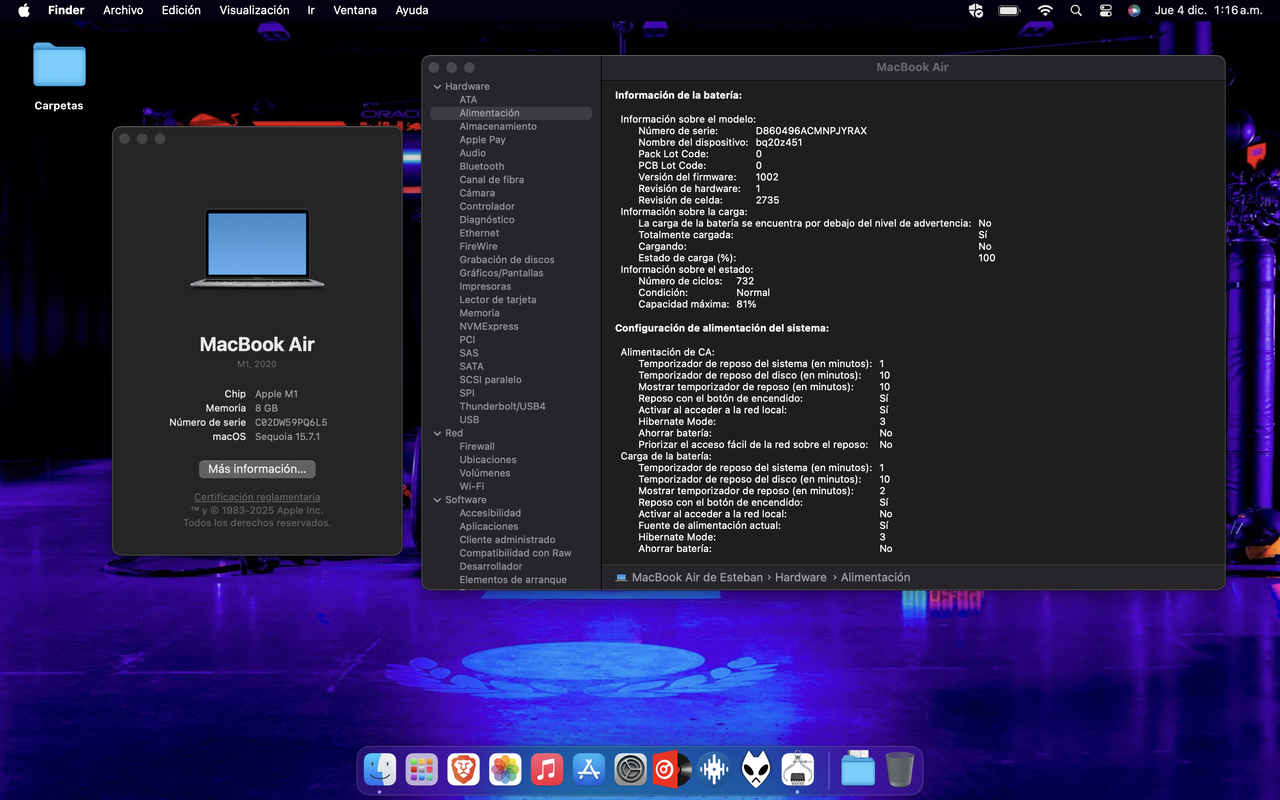Open System Settings from the Dock
Screen dimensions: 1280x800
point(630,769)
